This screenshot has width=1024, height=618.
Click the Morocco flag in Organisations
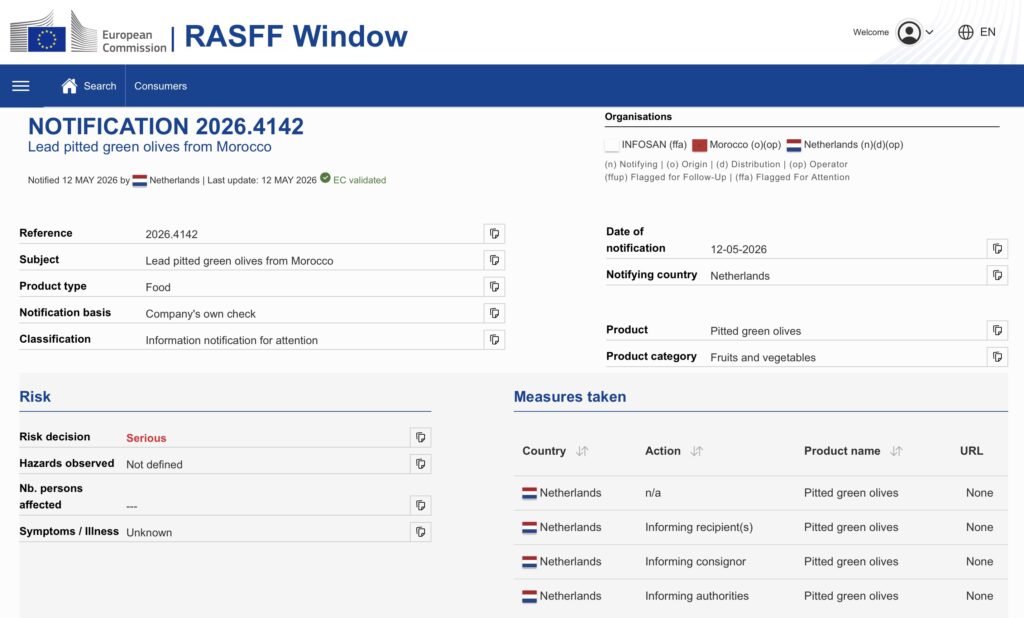coord(699,145)
